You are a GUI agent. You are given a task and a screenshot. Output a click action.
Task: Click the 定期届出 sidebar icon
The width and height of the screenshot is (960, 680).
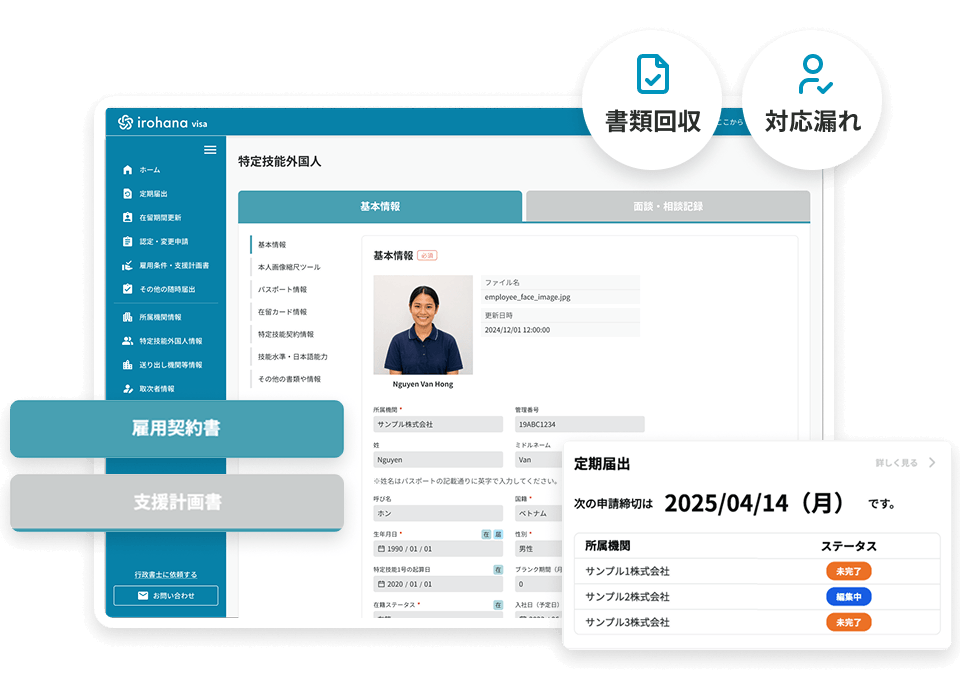click(x=127, y=193)
